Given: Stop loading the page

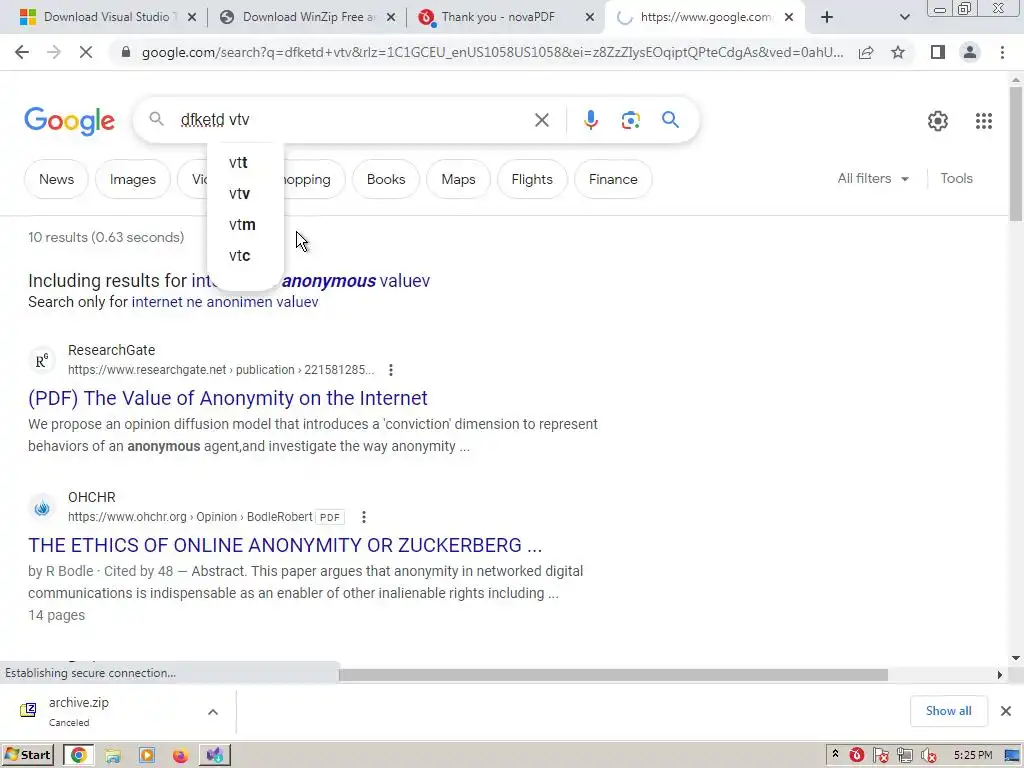Looking at the screenshot, I should point(86,52).
